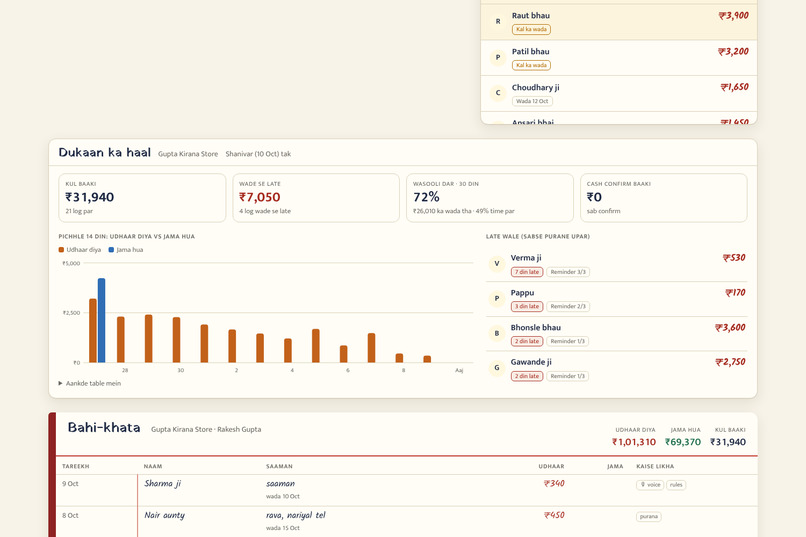This screenshot has width=806, height=537.
Task: Open Verma ji in late list
Action: coord(526,258)
